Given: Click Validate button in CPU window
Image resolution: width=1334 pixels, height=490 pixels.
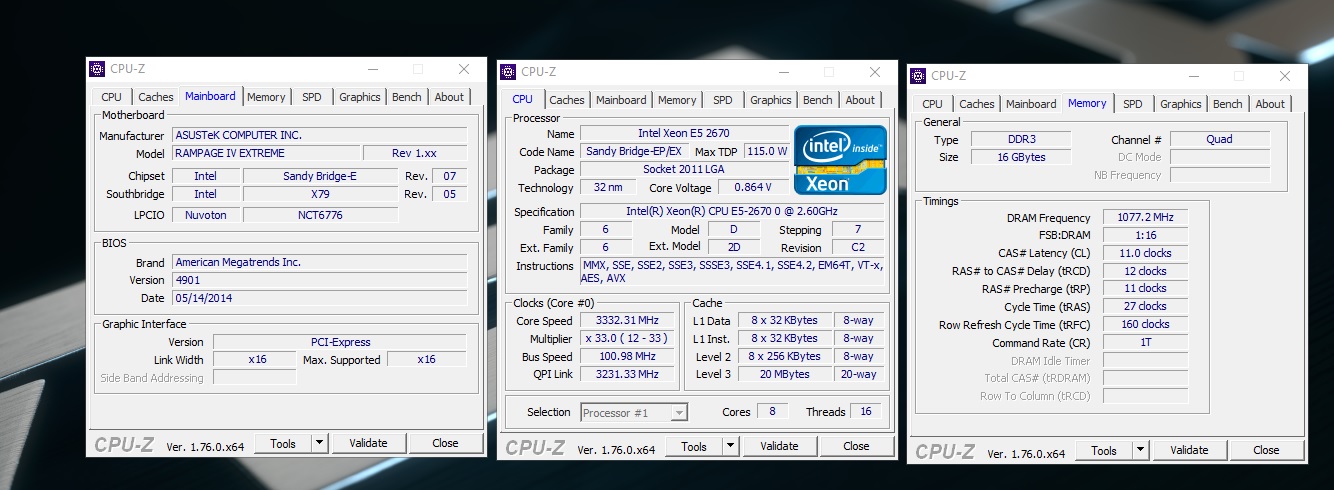Looking at the screenshot, I should click(x=779, y=446).
